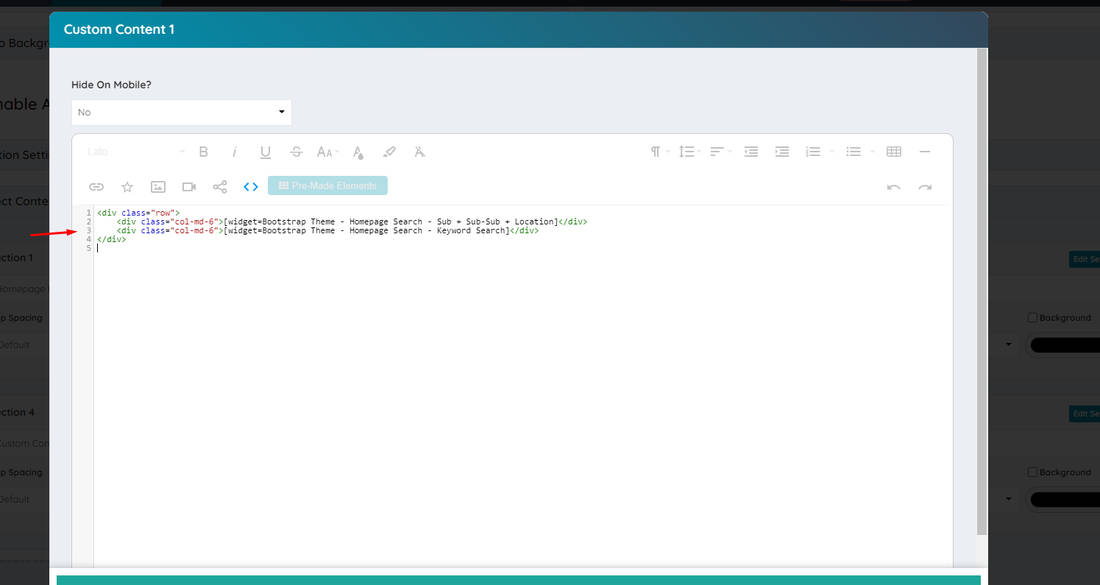This screenshot has width=1100, height=585.
Task: Apply italic formatting
Action: [x=234, y=151]
